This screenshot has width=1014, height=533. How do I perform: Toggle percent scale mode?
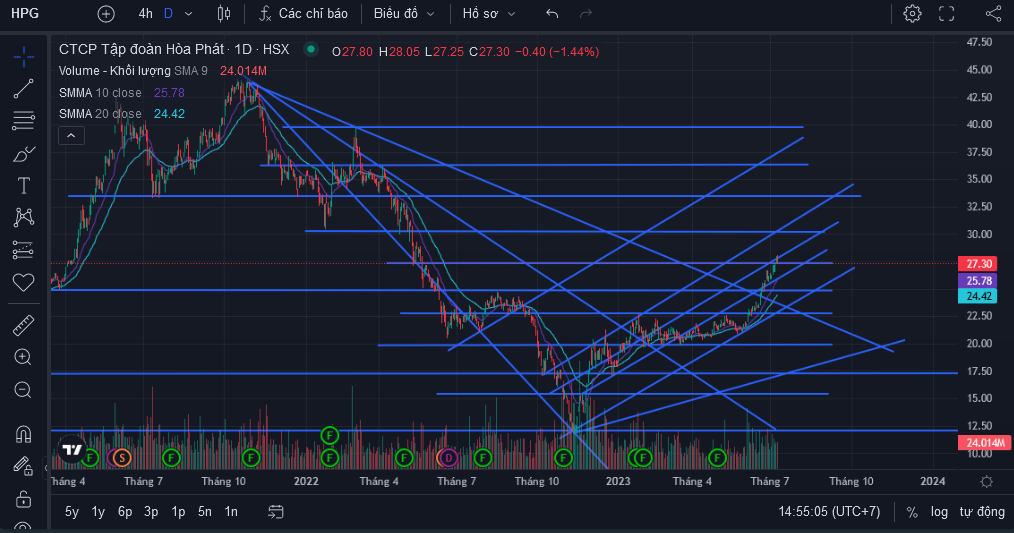tap(912, 512)
